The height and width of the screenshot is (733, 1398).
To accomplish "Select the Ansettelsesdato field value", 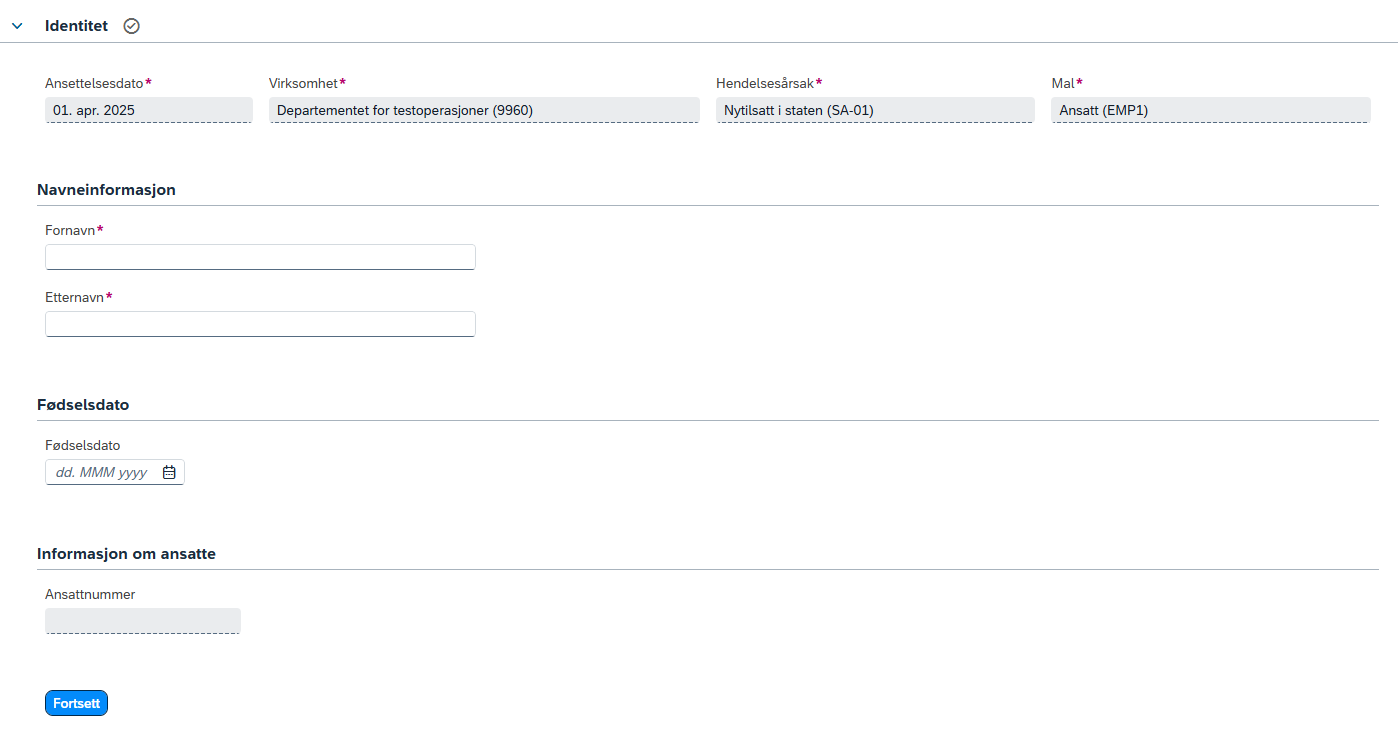I will (x=149, y=110).
